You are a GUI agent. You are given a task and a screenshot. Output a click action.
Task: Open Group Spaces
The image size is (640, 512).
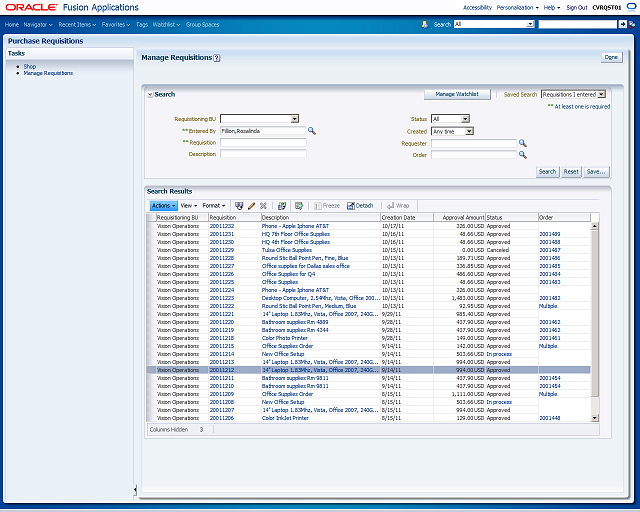(202, 24)
